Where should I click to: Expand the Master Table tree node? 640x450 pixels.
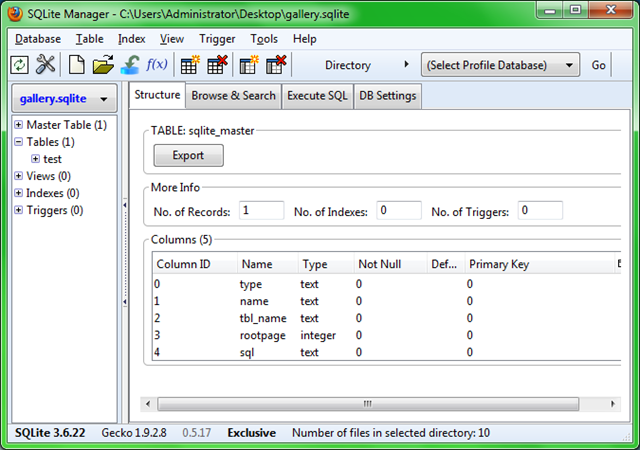pyautogui.click(x=19, y=125)
